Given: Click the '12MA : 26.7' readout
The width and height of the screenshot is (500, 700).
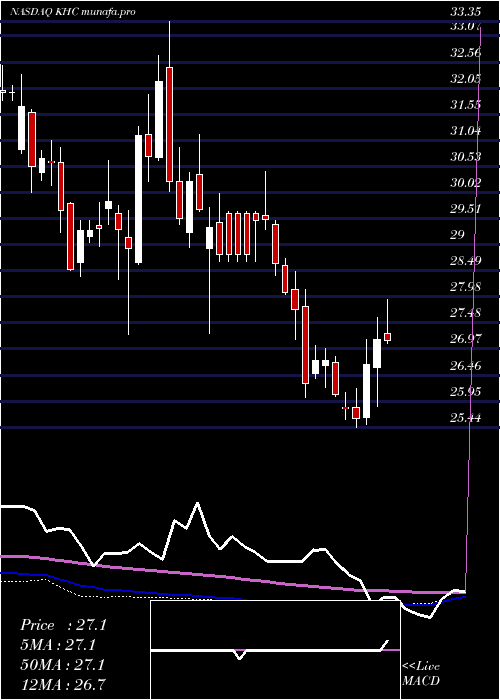Looking at the screenshot, I should 63,684.
